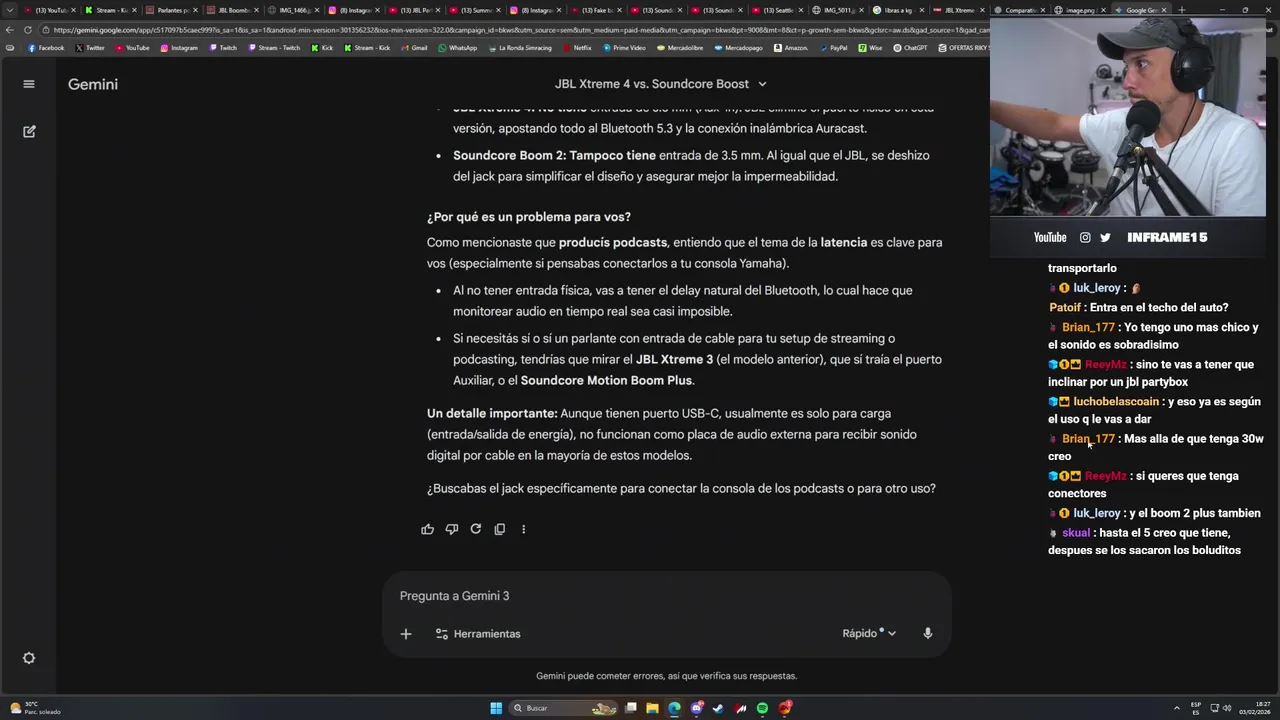Switch to the Parlantes browser tab

pos(172,10)
